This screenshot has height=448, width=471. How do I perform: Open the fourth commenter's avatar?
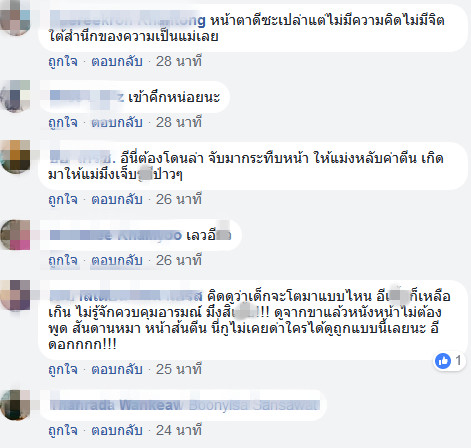coord(15,235)
